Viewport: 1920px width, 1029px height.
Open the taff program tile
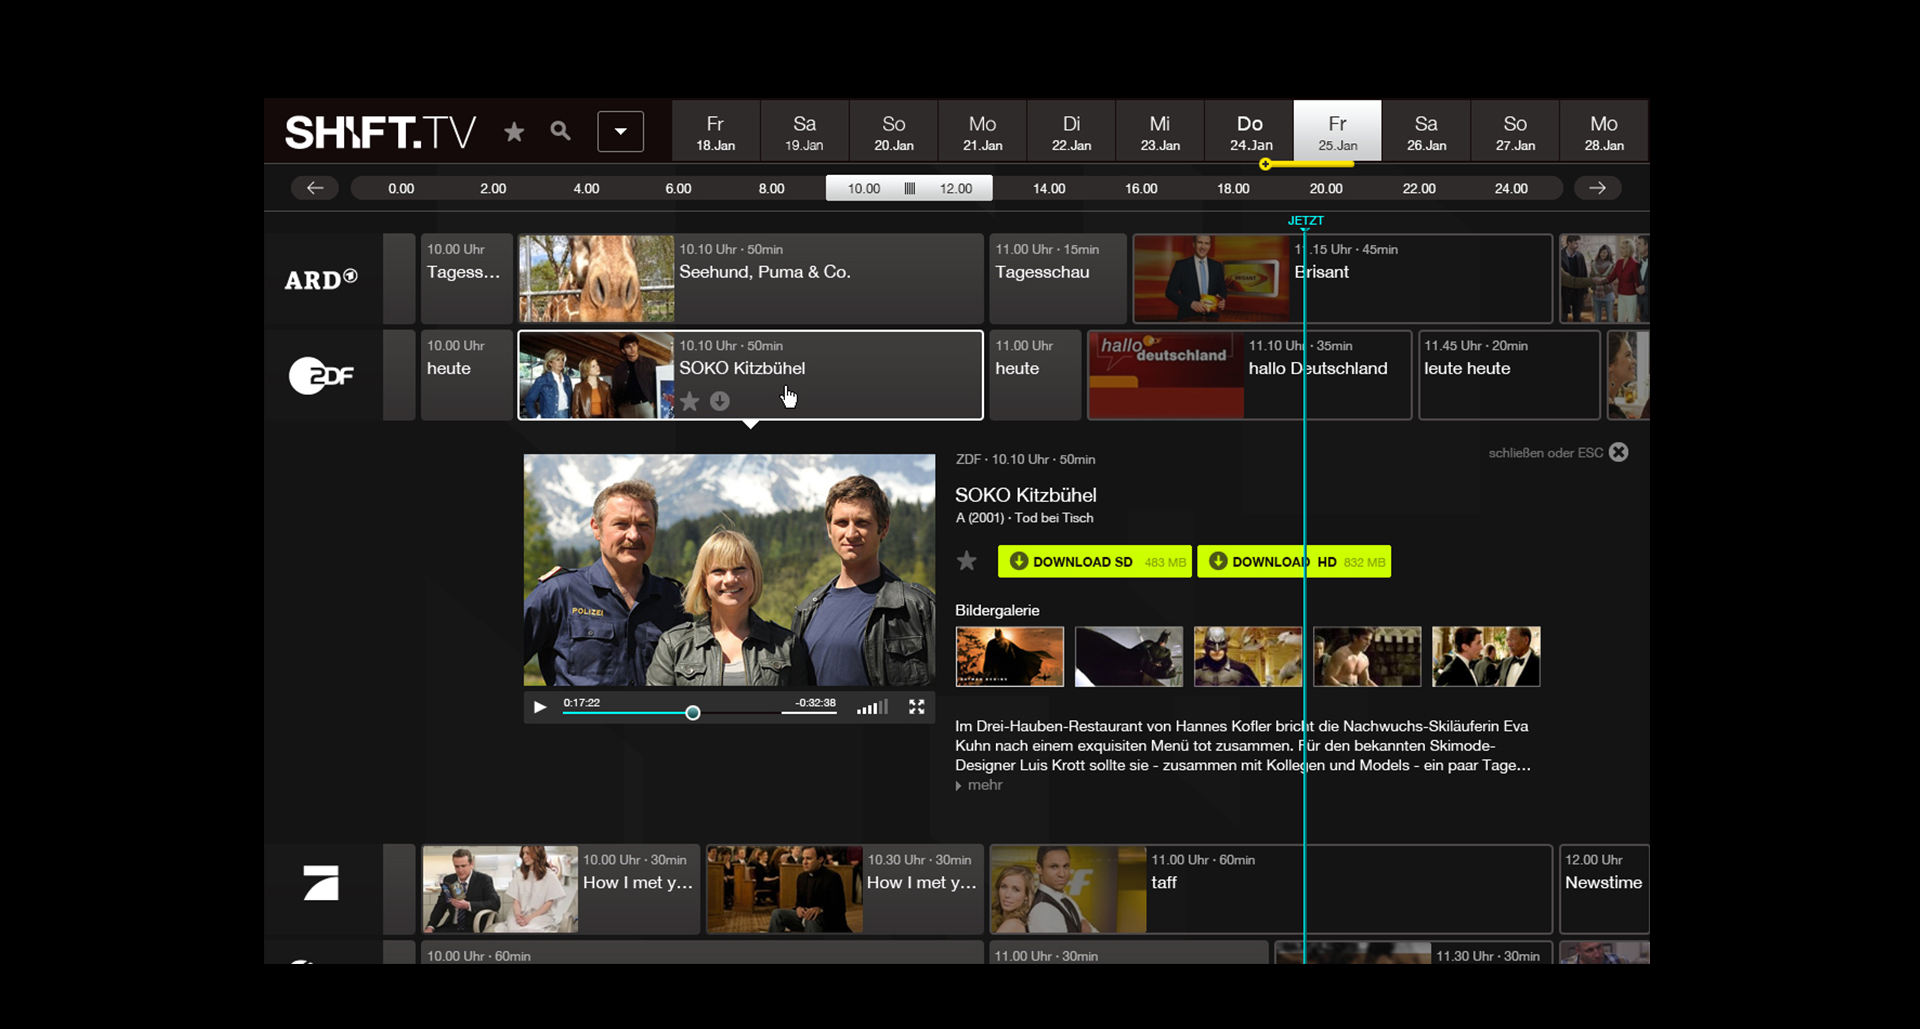(1271, 889)
